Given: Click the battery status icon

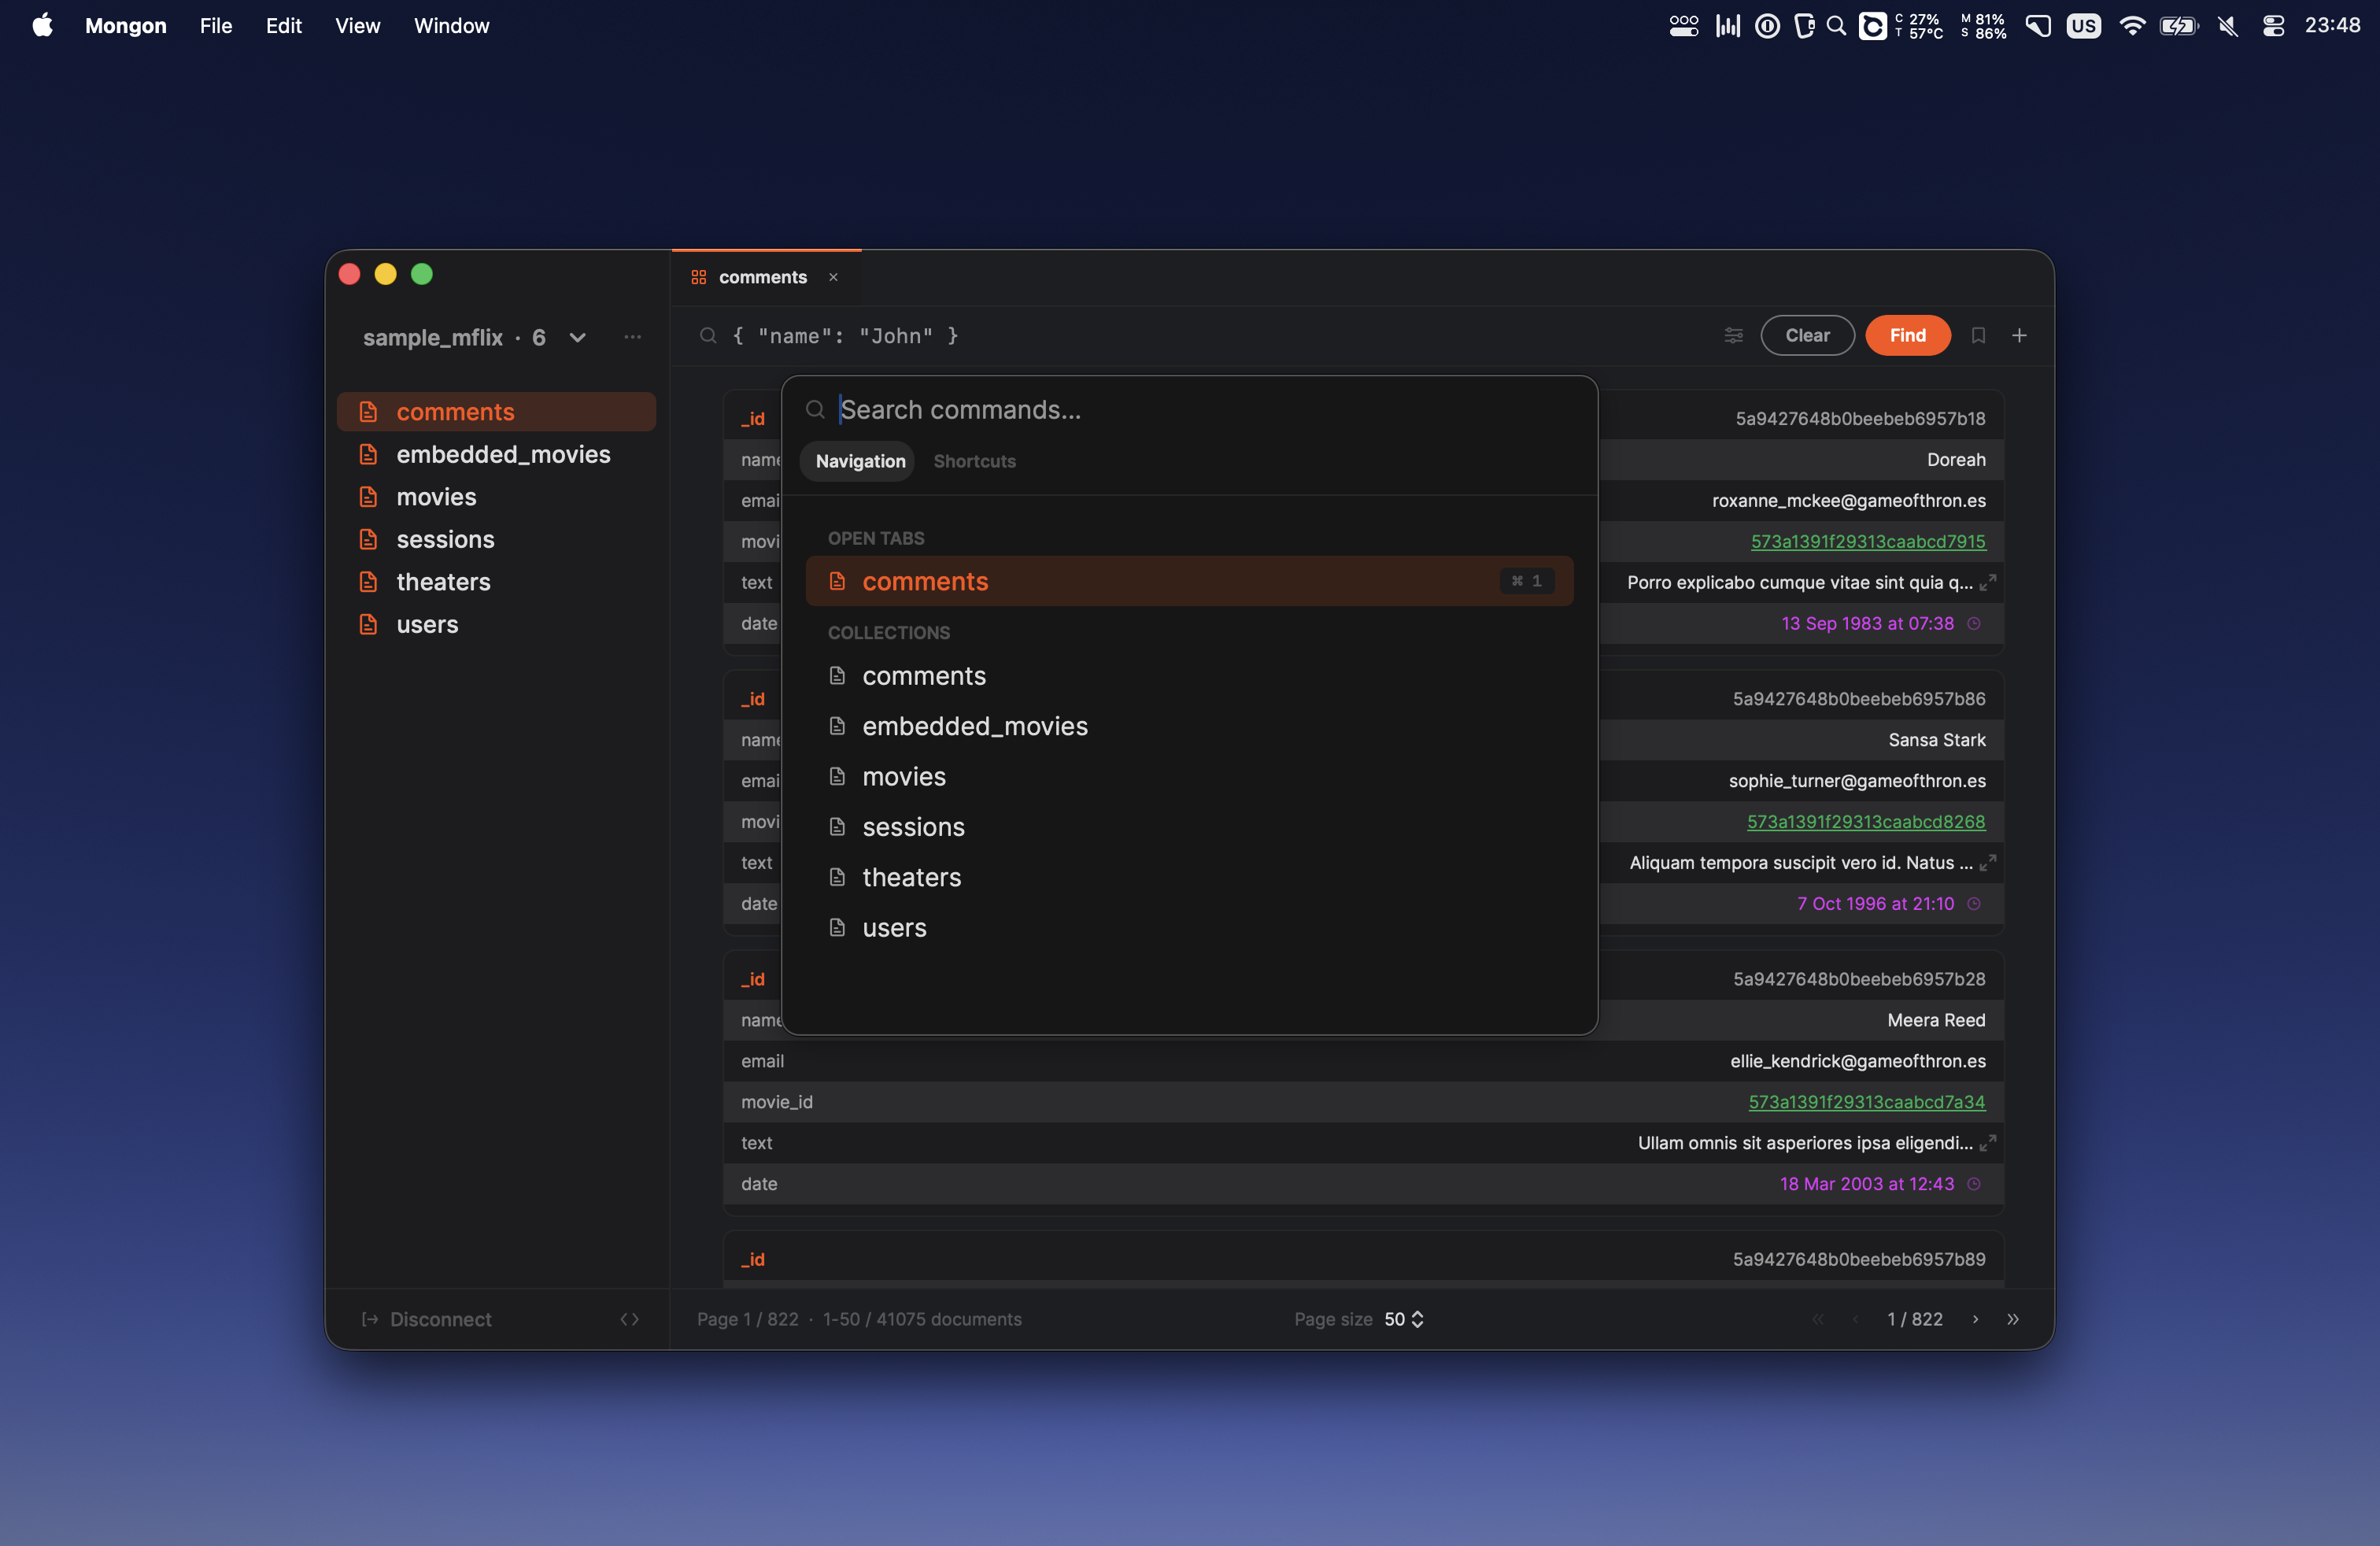Looking at the screenshot, I should coord(2178,26).
